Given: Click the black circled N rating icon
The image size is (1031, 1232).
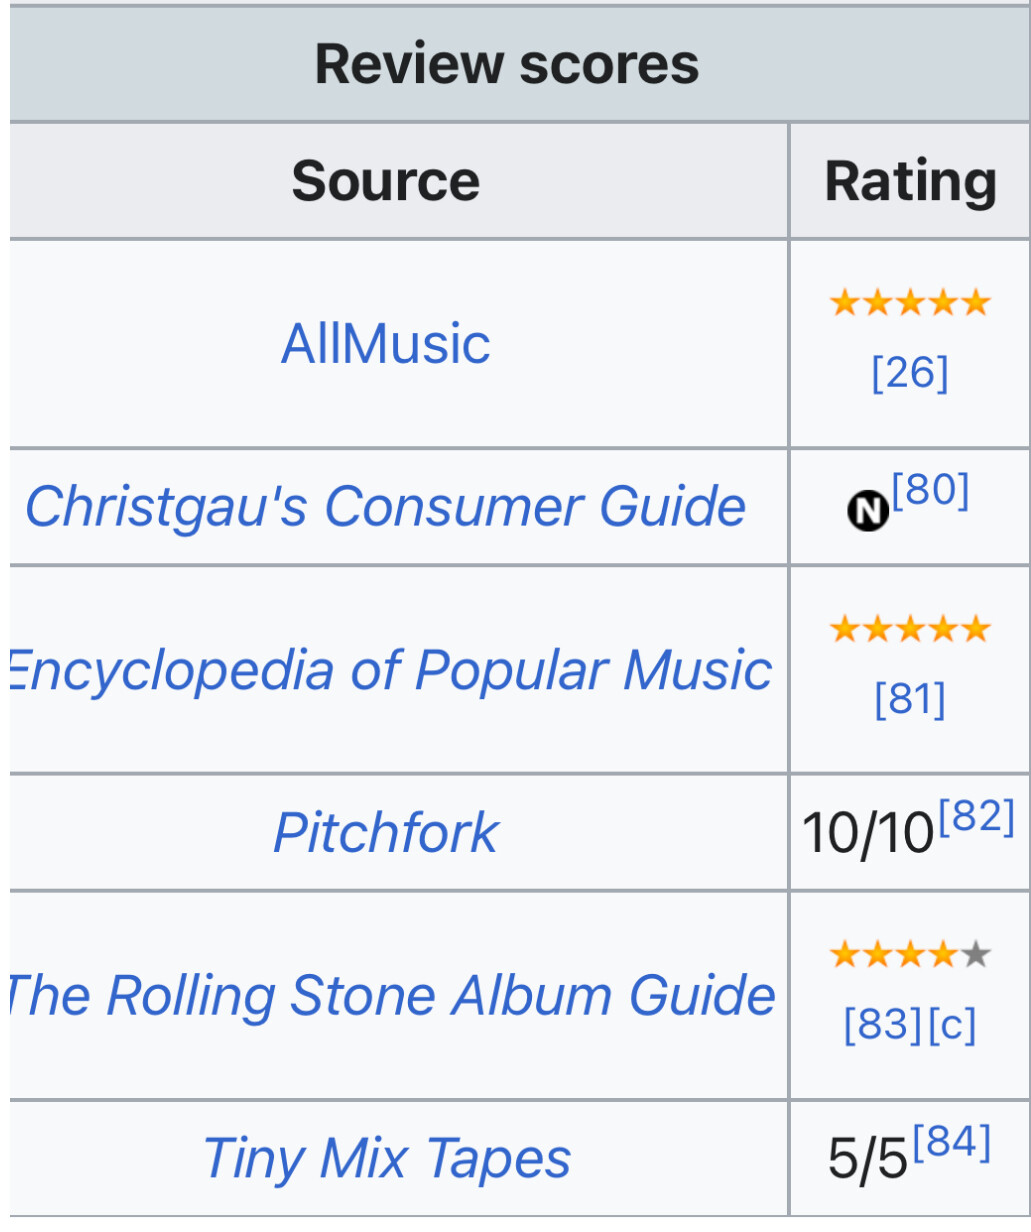Looking at the screenshot, I should (868, 511).
